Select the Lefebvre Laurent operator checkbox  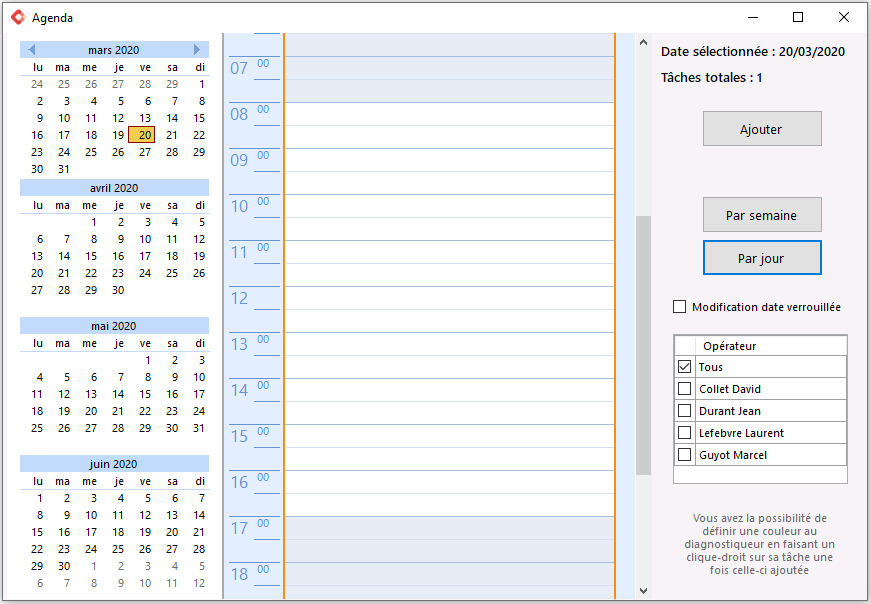coord(684,432)
